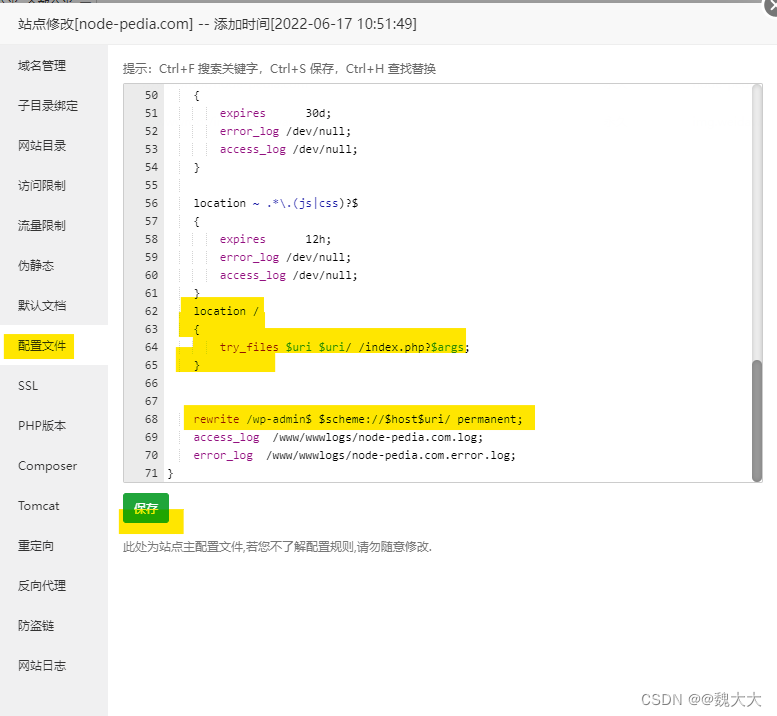Viewport: 777px width, 716px height.
Task: Click the 'expires 30d;' line
Action: pos(275,113)
